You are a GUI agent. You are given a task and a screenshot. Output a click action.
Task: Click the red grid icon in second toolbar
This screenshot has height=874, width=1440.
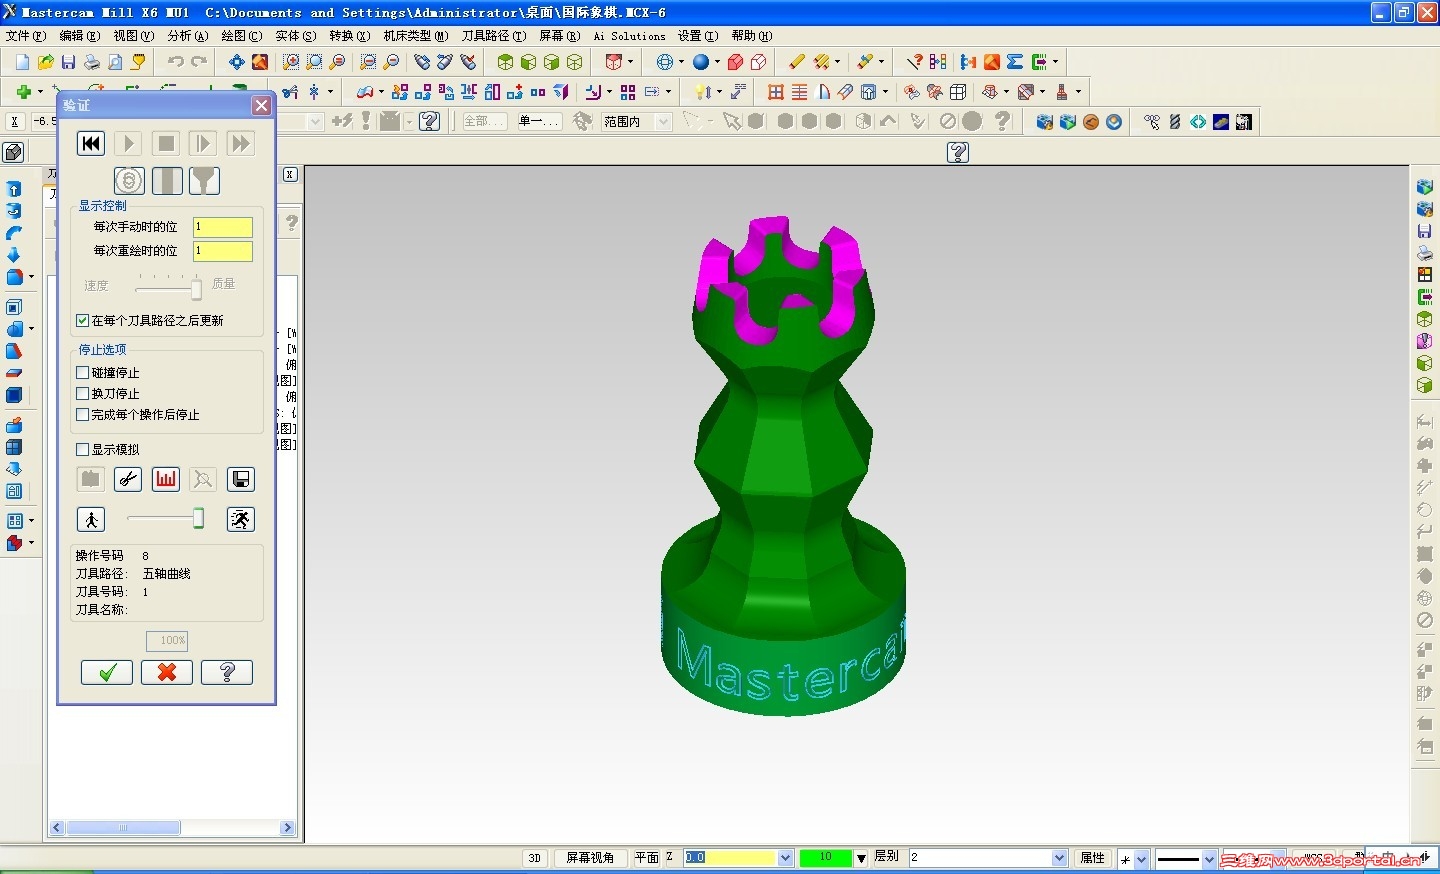(776, 92)
